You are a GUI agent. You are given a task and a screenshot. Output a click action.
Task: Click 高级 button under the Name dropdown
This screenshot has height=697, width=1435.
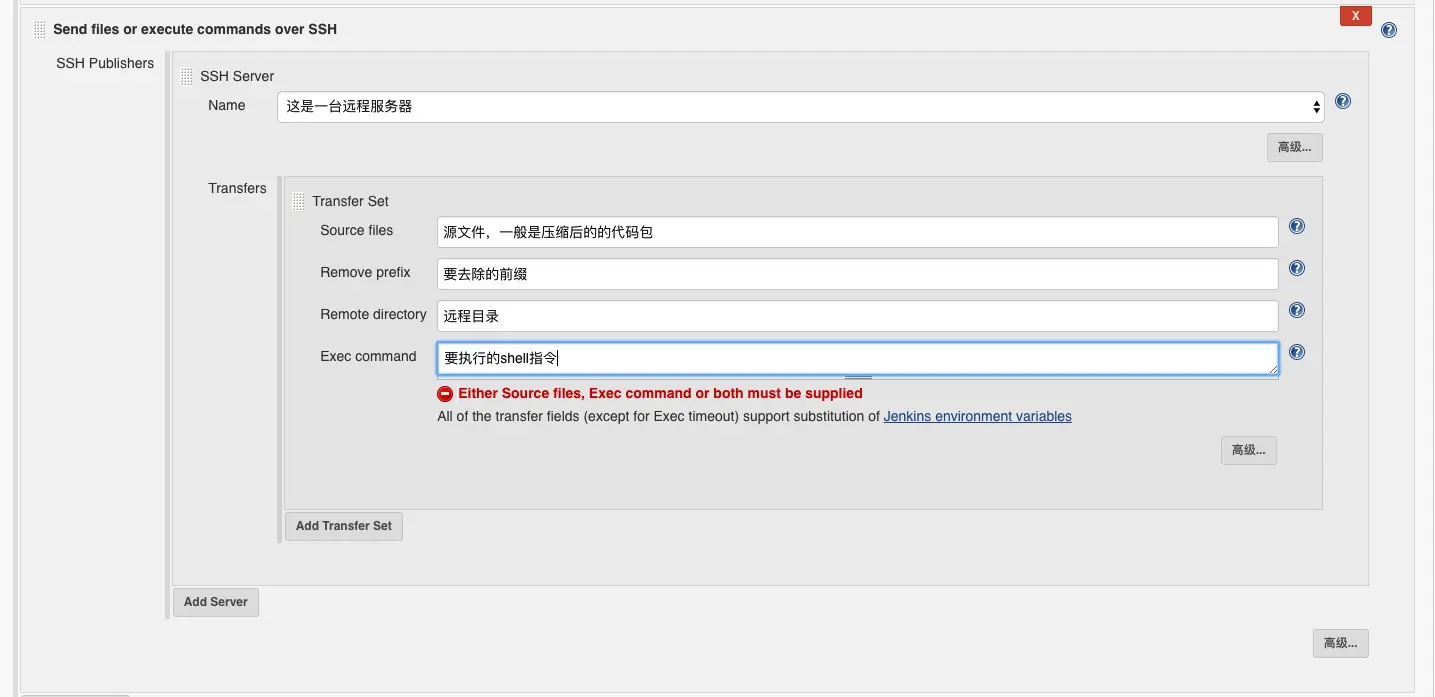click(1295, 147)
